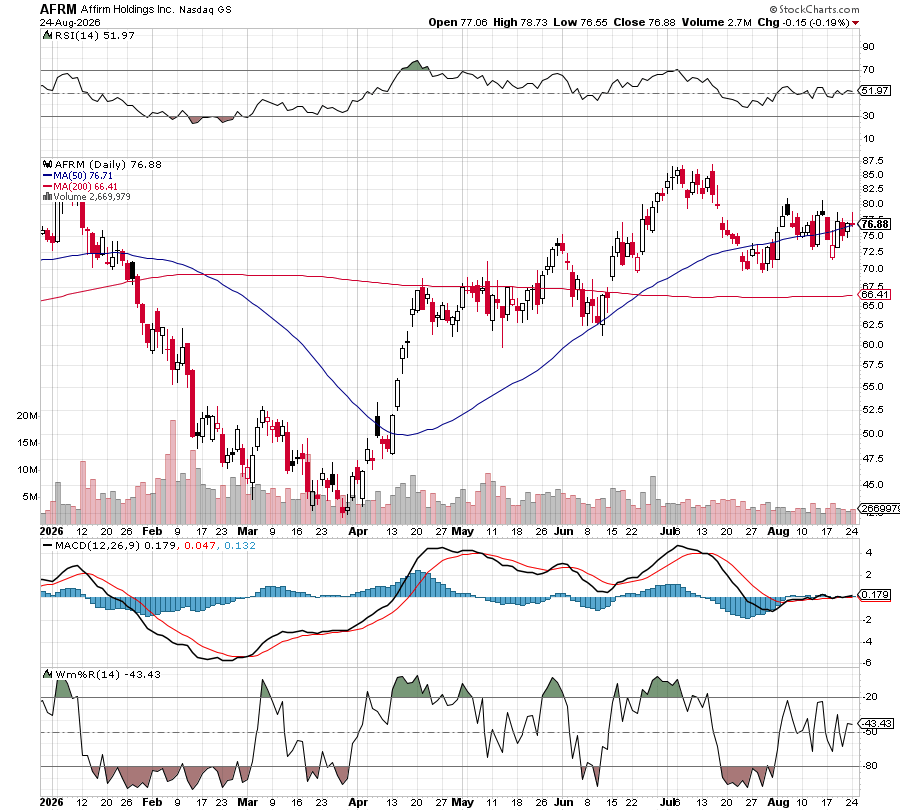Click the Wm%R(14) -43.43 indicator label
Image resolution: width=900 pixels, height=811 pixels.
[x=107, y=674]
